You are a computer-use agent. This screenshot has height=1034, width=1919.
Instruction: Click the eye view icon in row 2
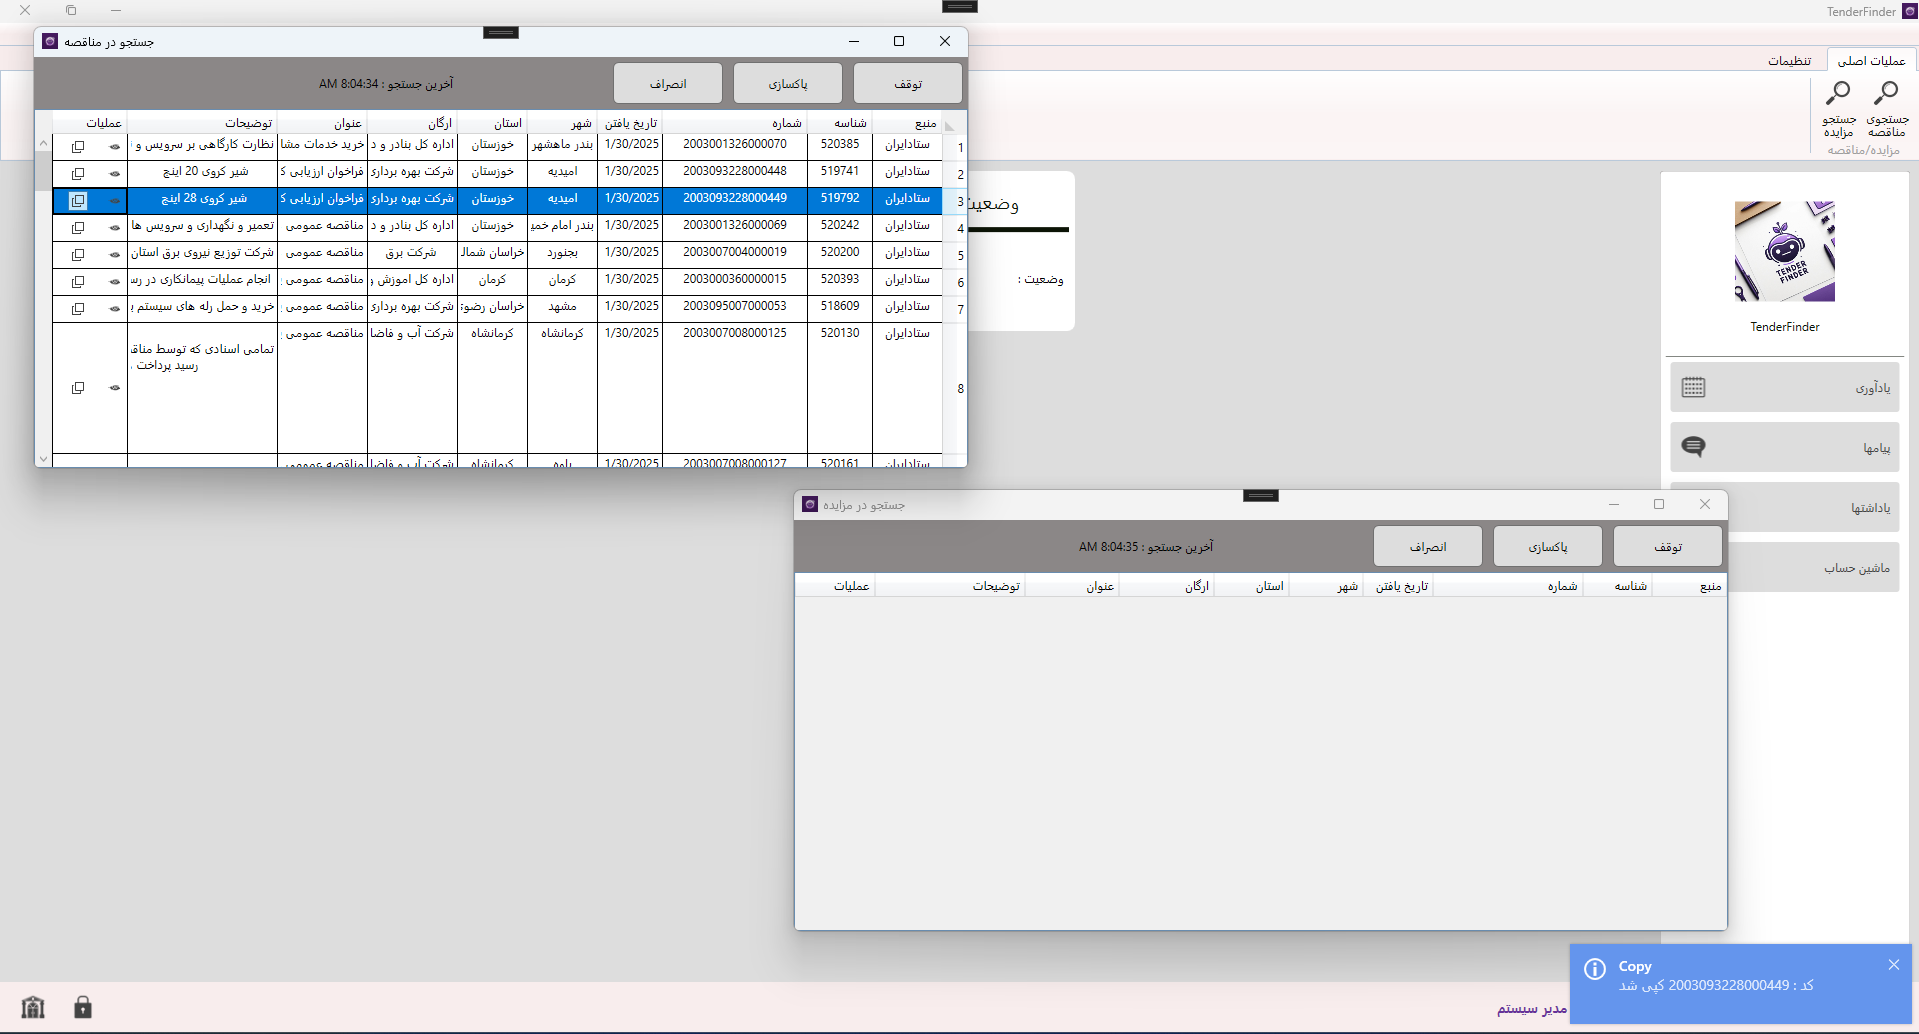[x=115, y=174]
